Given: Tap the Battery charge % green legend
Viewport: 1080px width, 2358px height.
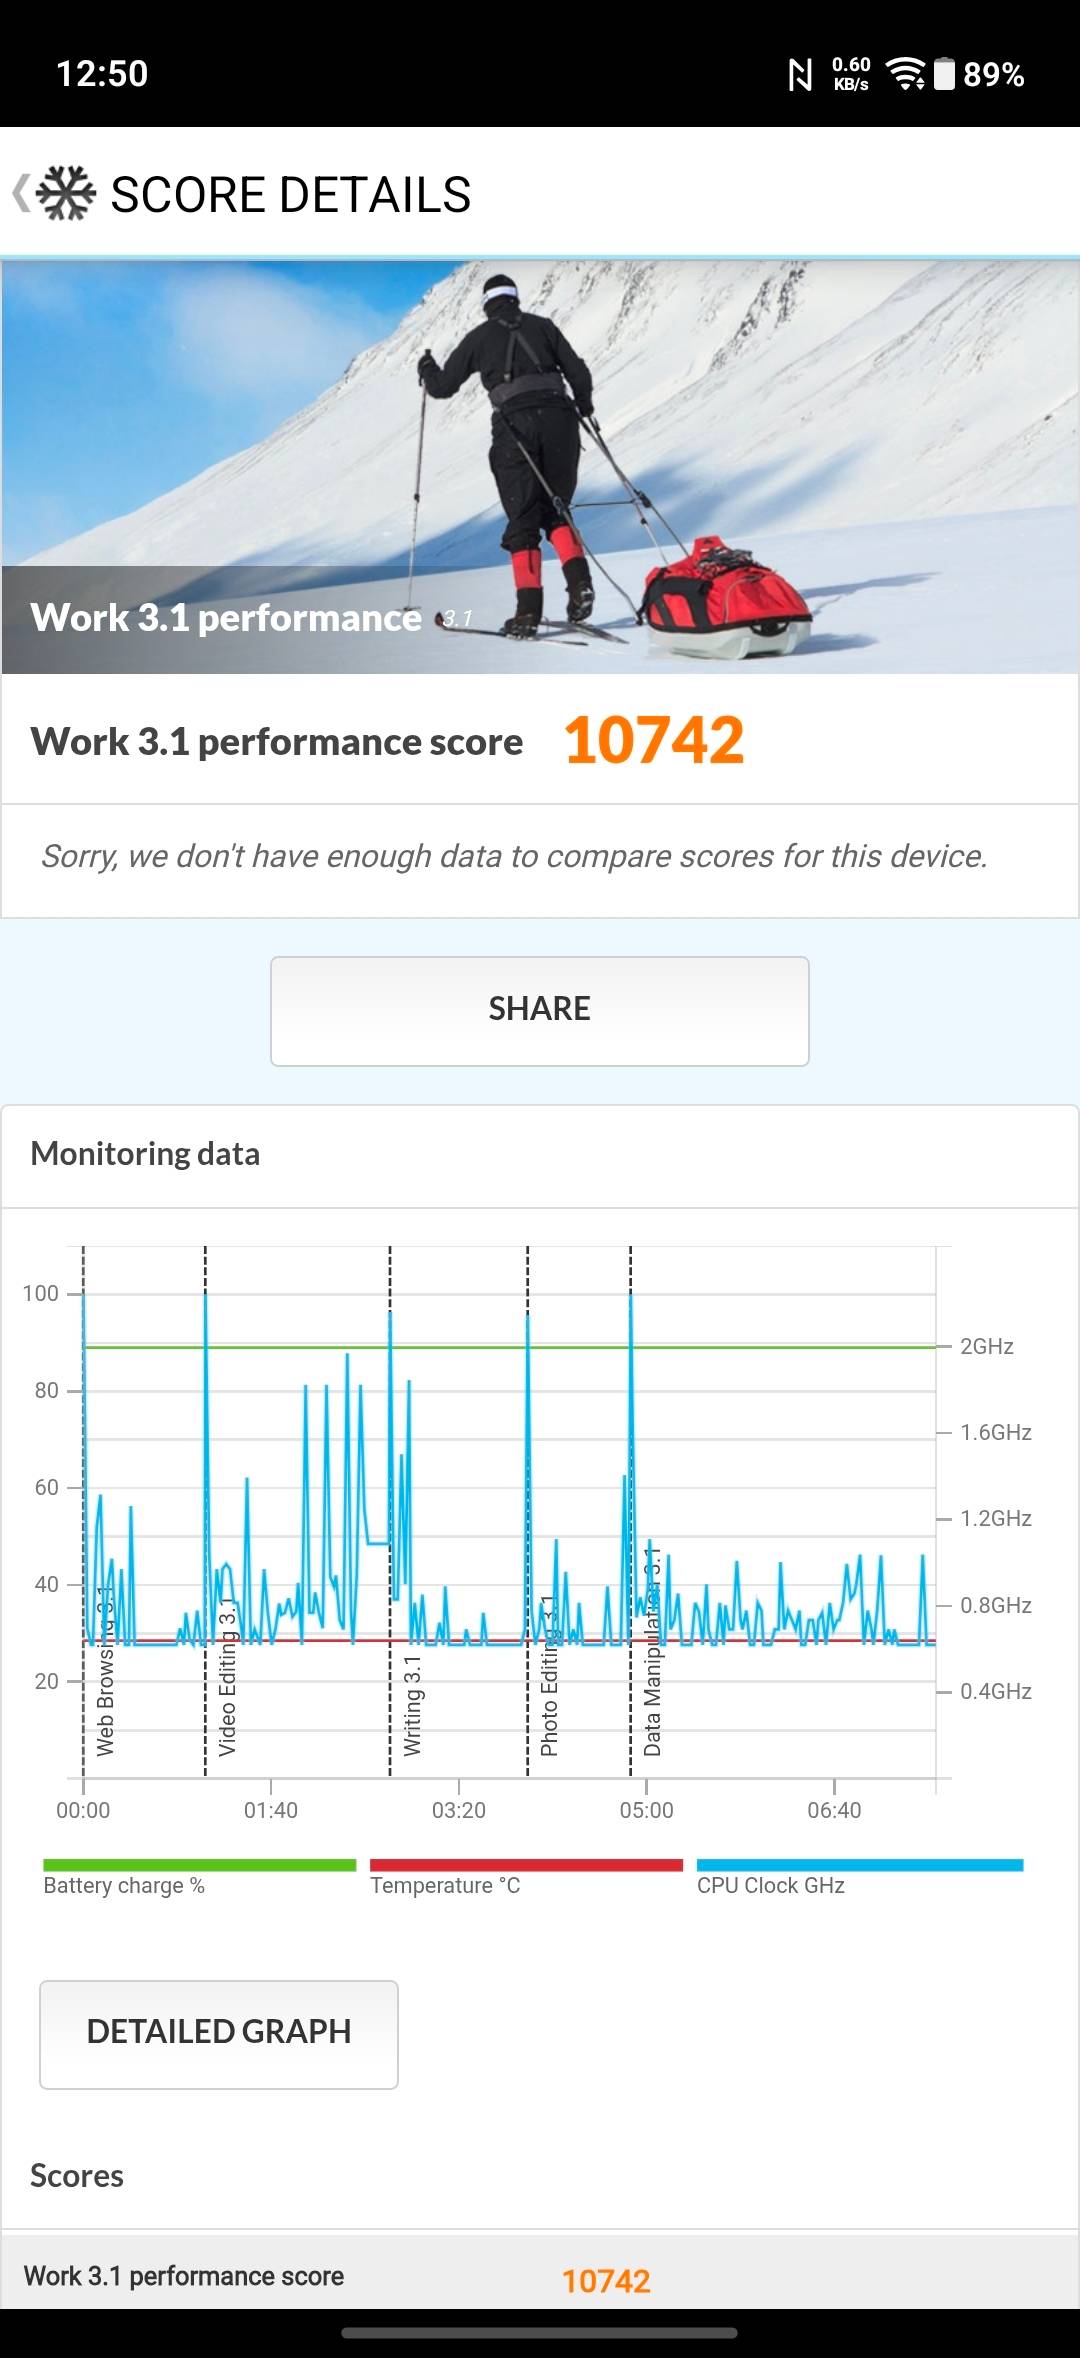Looking at the screenshot, I should tap(199, 1877).
